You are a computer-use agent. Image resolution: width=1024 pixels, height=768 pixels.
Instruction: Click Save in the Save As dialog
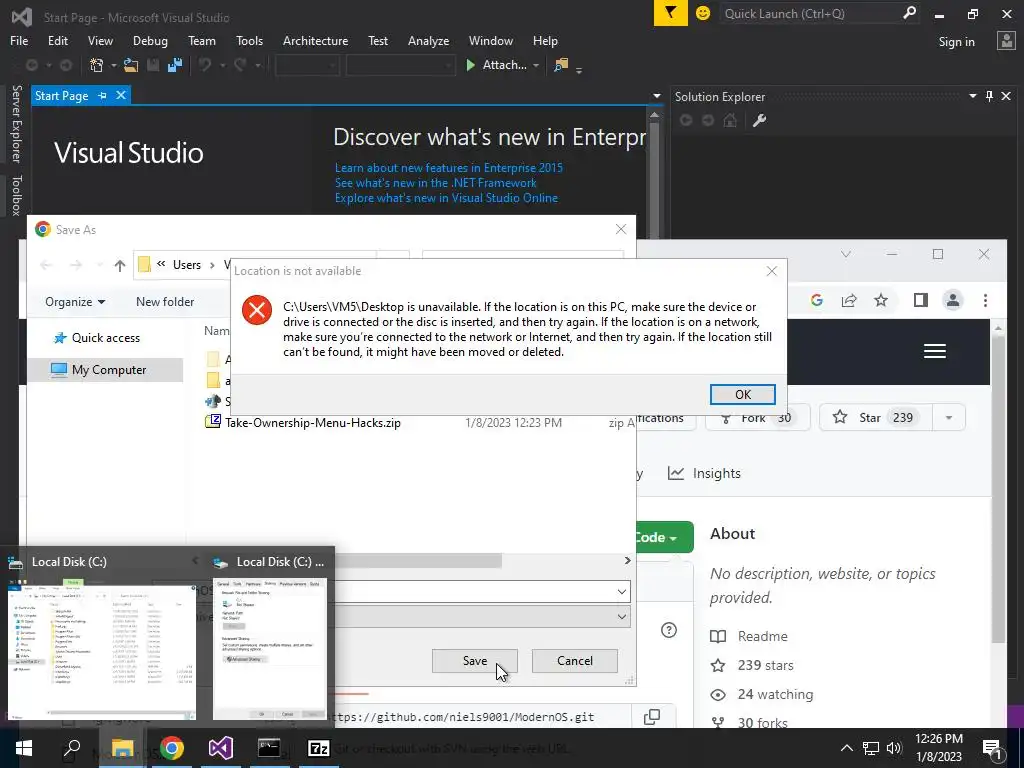point(475,661)
